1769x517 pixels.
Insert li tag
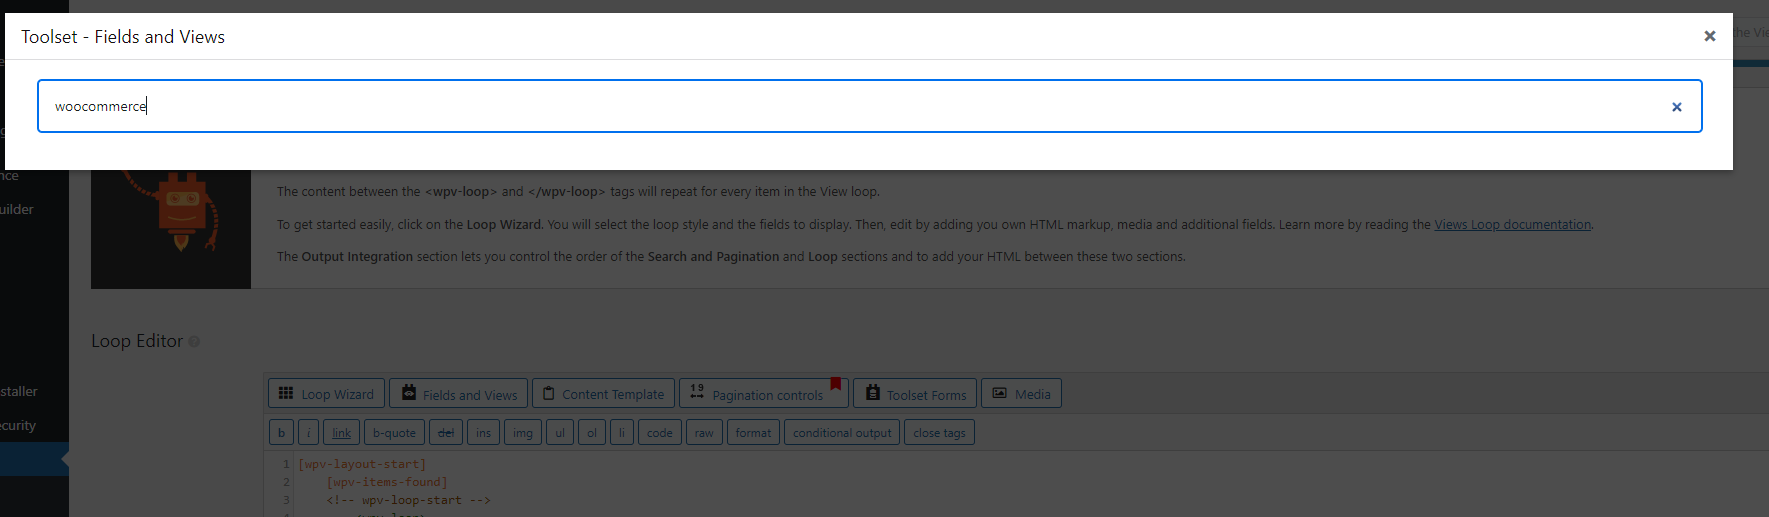coord(622,432)
